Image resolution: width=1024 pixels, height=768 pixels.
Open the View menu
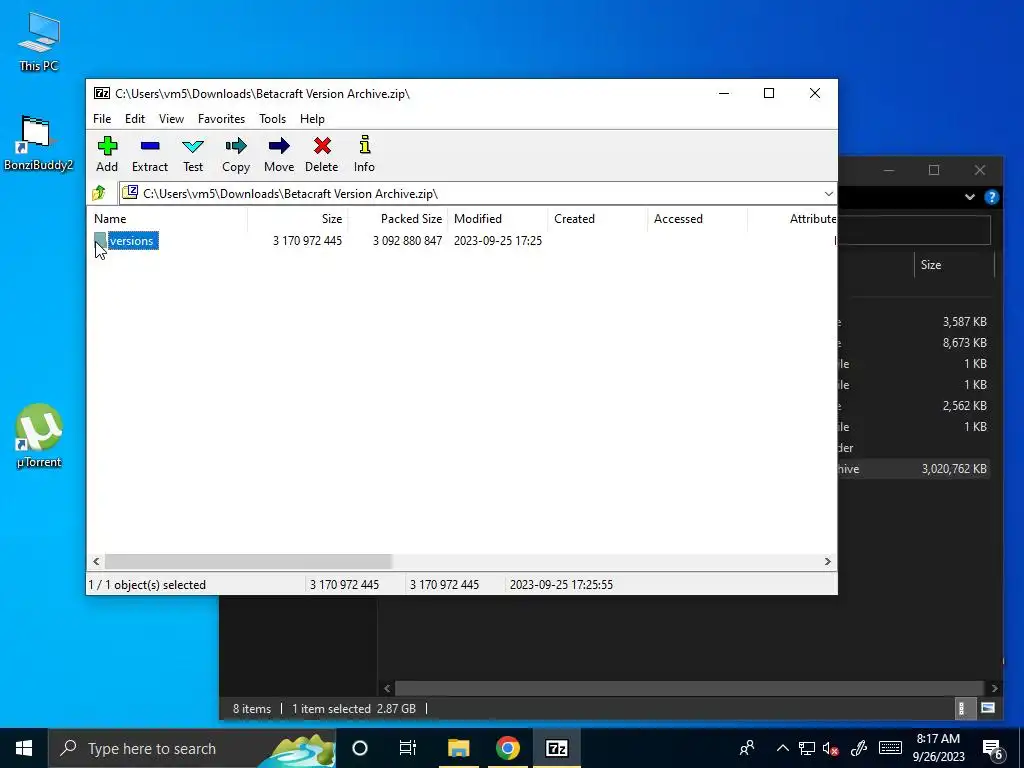pyautogui.click(x=171, y=119)
